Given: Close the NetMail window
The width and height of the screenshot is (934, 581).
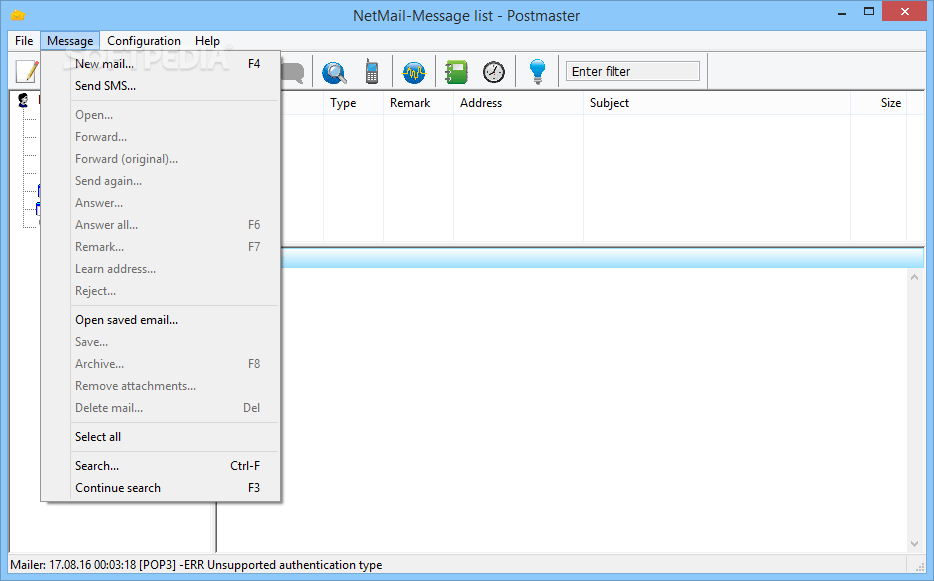Looking at the screenshot, I should (x=904, y=12).
